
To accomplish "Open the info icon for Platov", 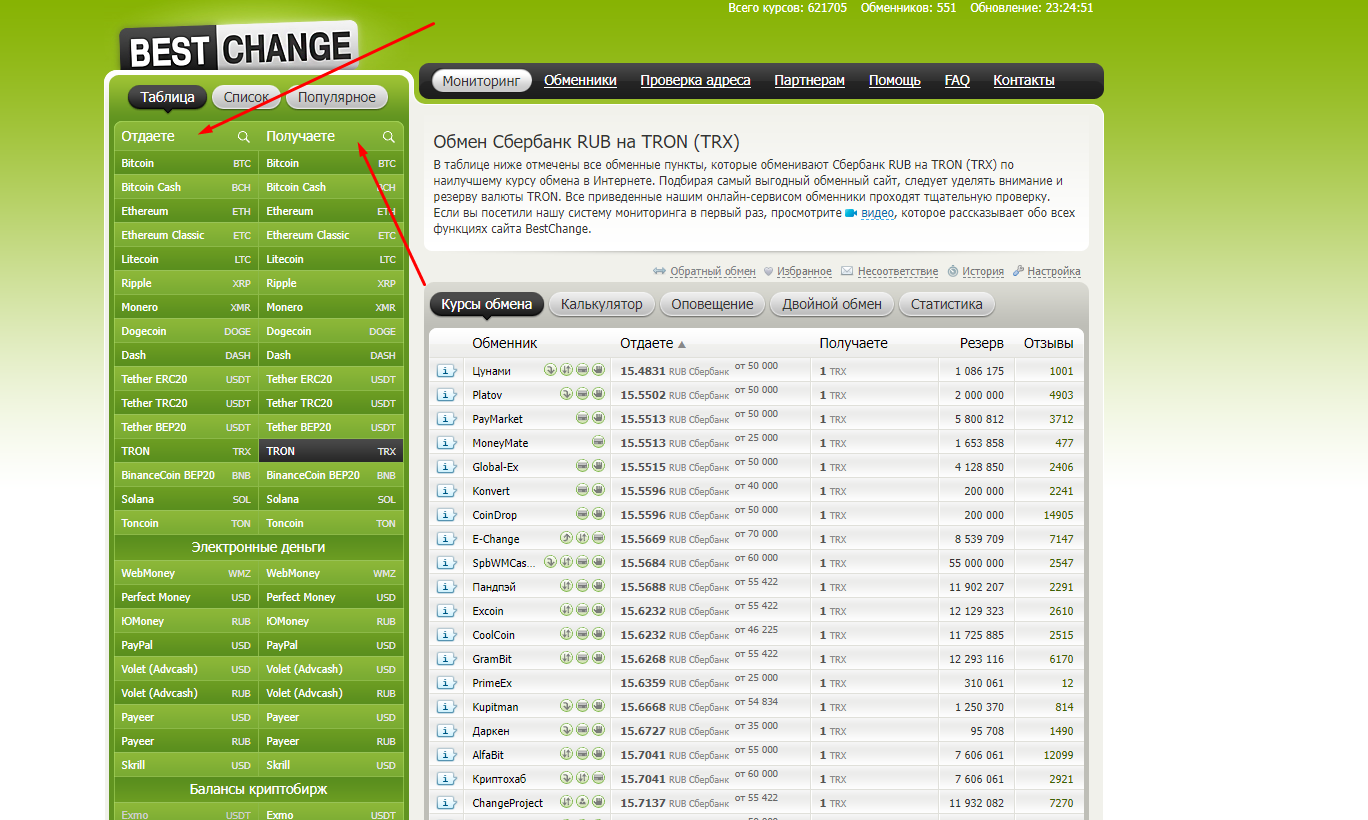I will click(446, 395).
